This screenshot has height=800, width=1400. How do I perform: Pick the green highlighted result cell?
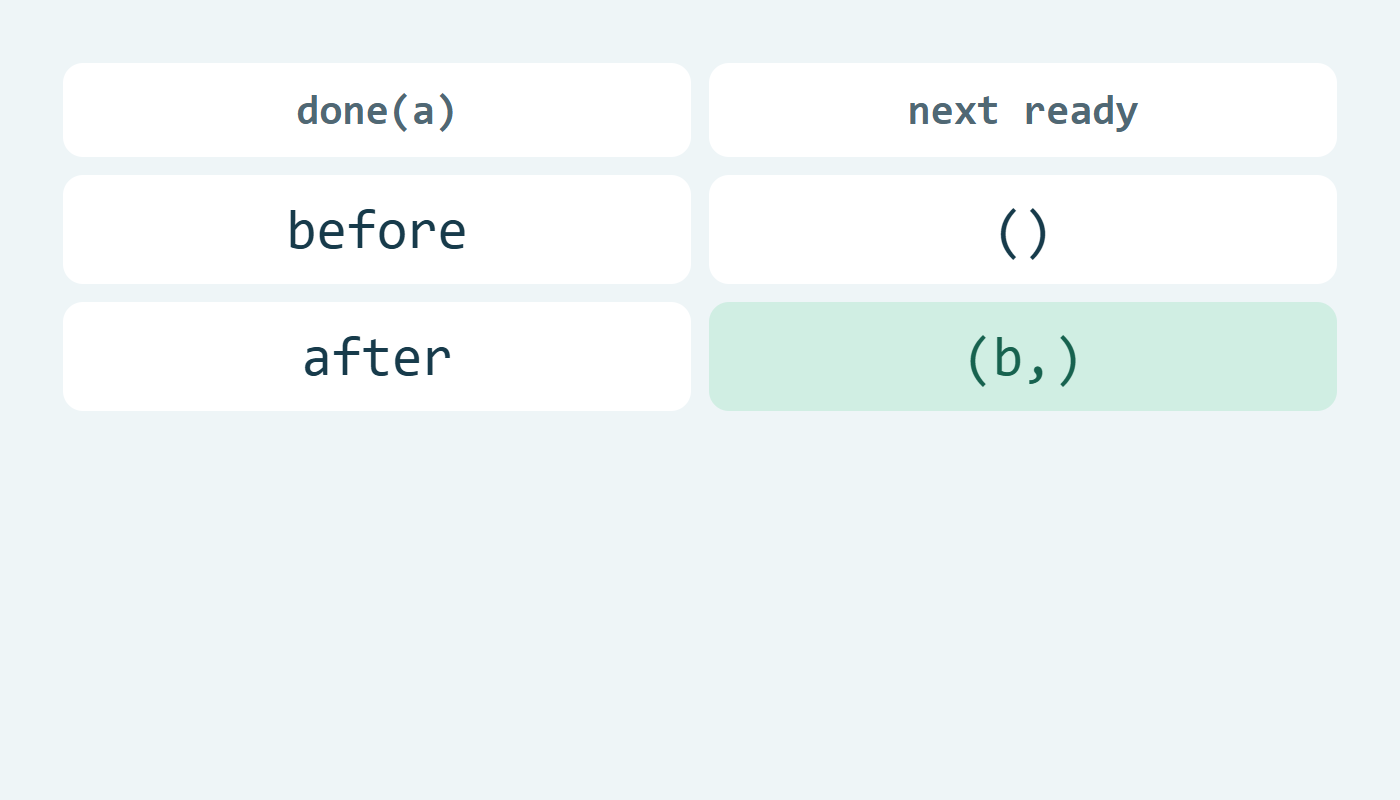[x=1023, y=357]
